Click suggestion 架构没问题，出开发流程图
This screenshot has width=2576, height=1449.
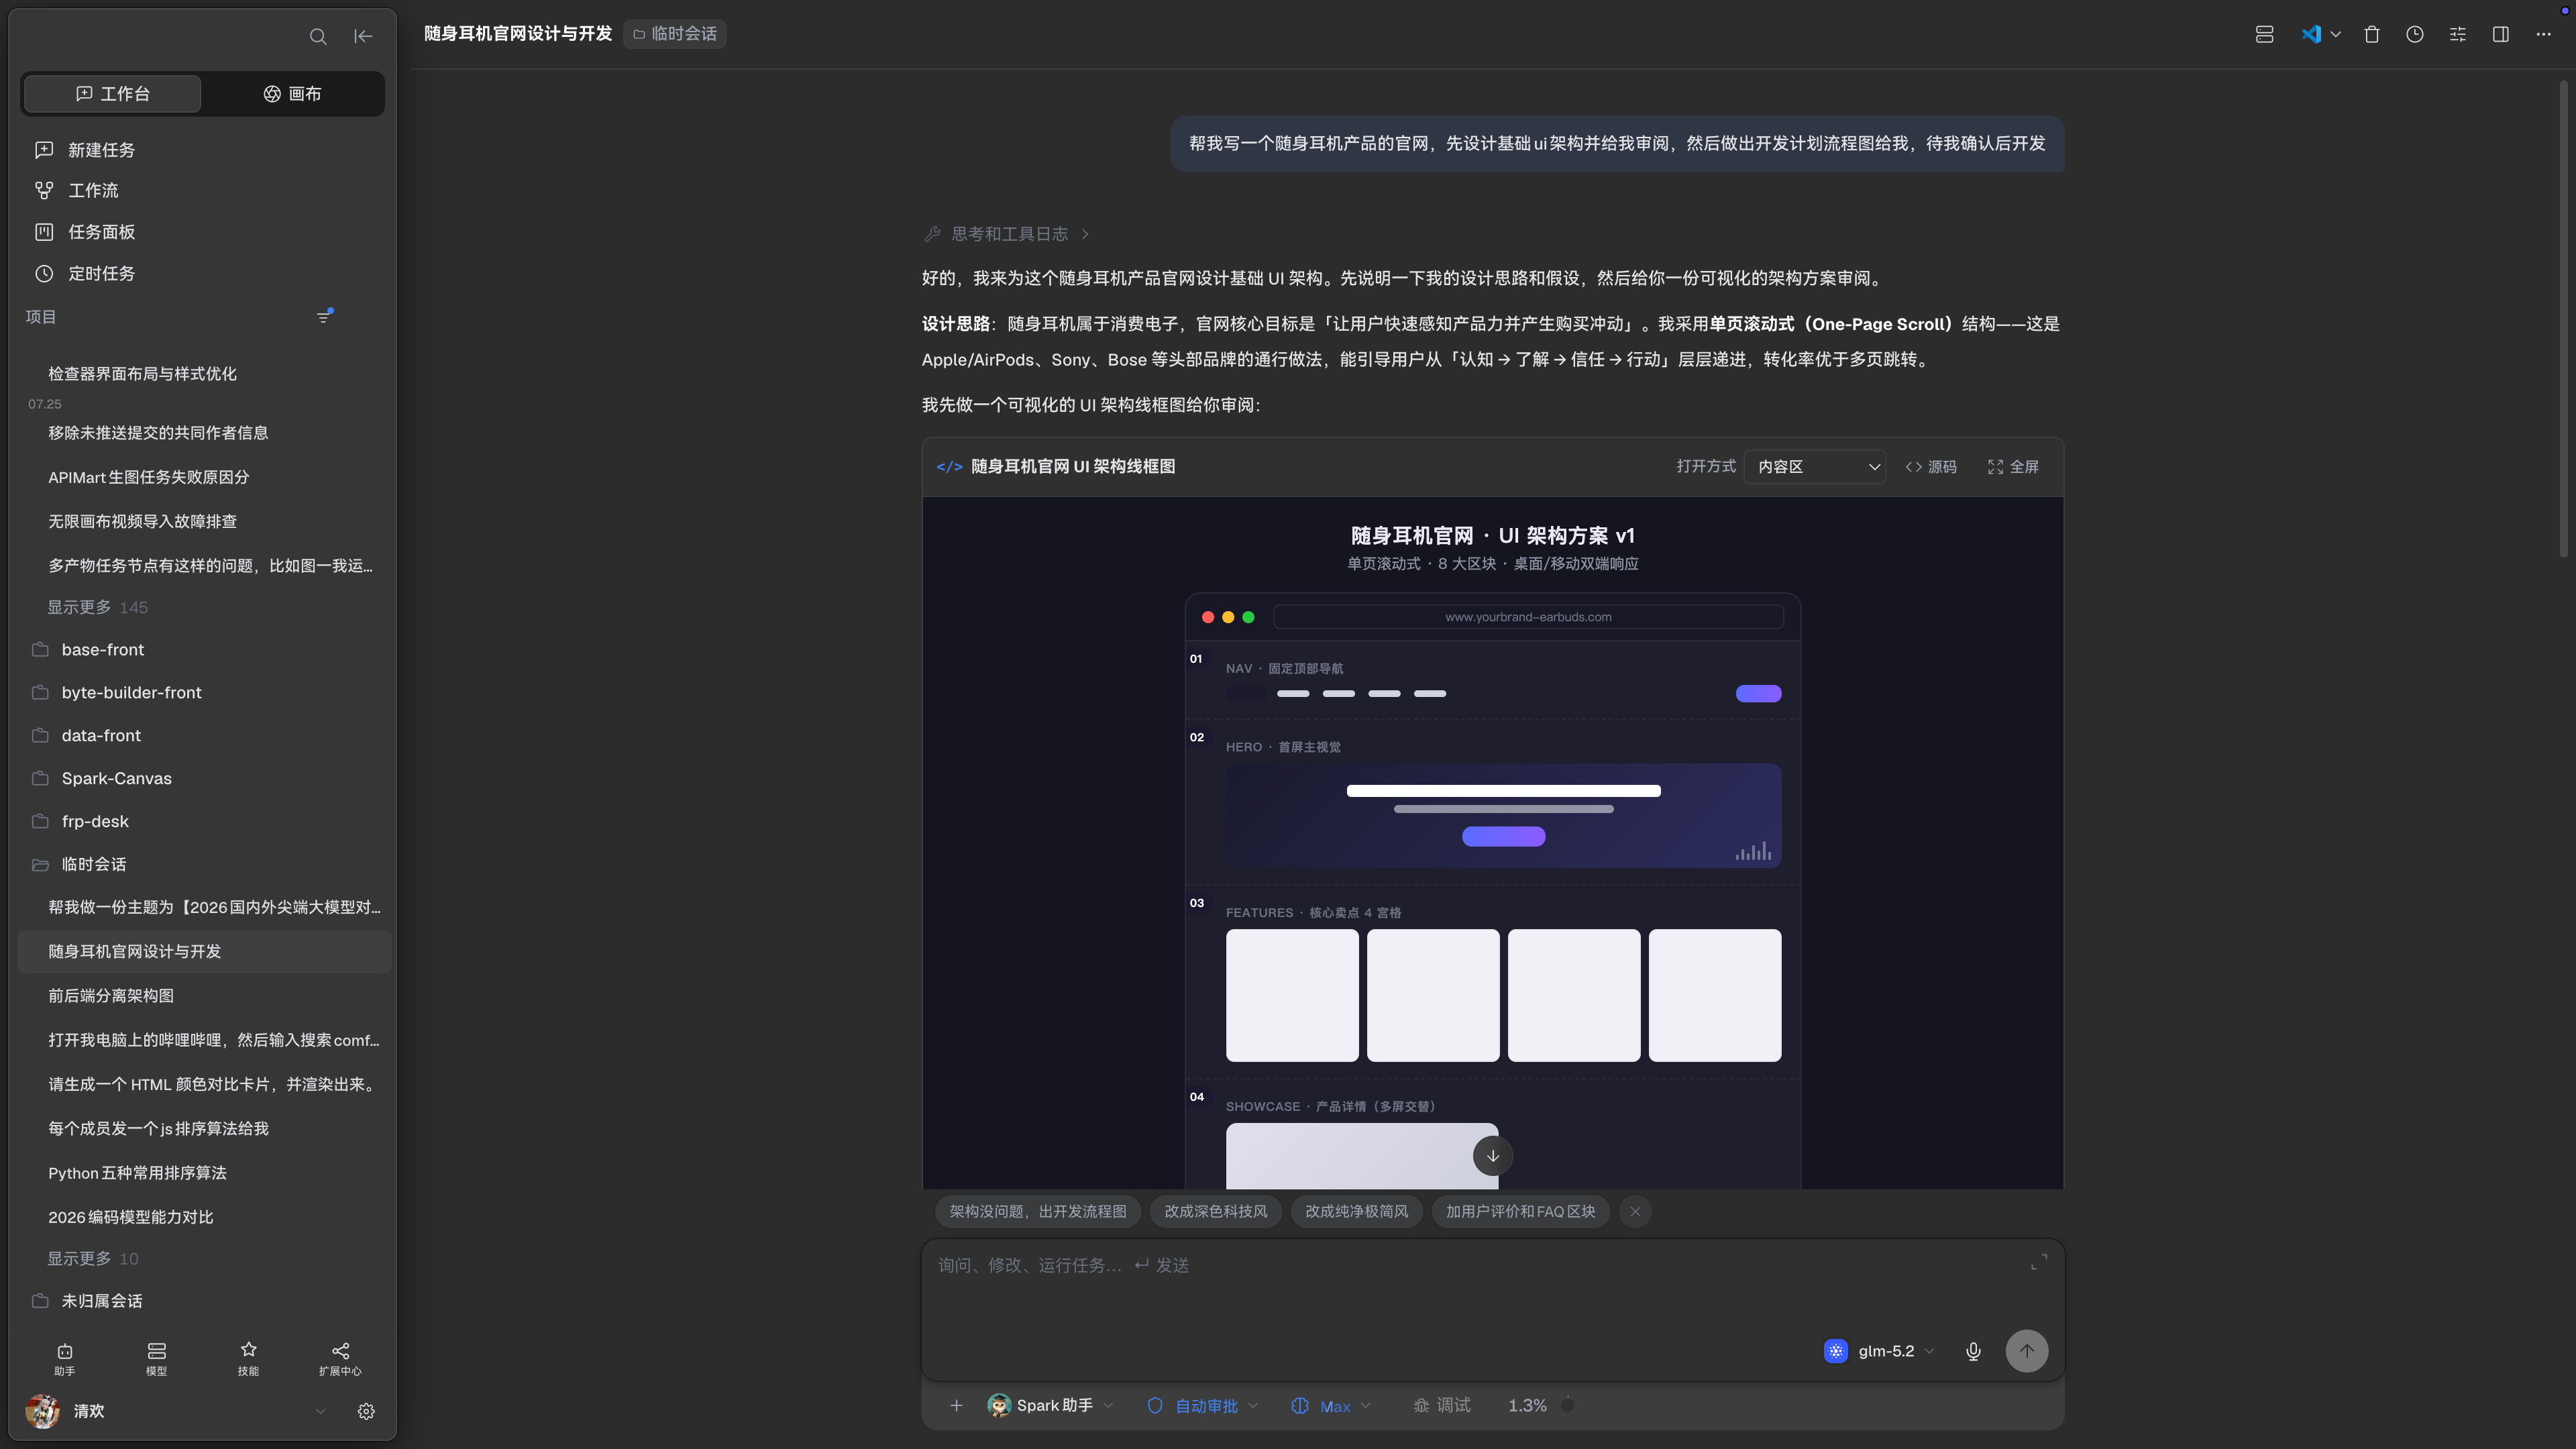pos(1037,1211)
